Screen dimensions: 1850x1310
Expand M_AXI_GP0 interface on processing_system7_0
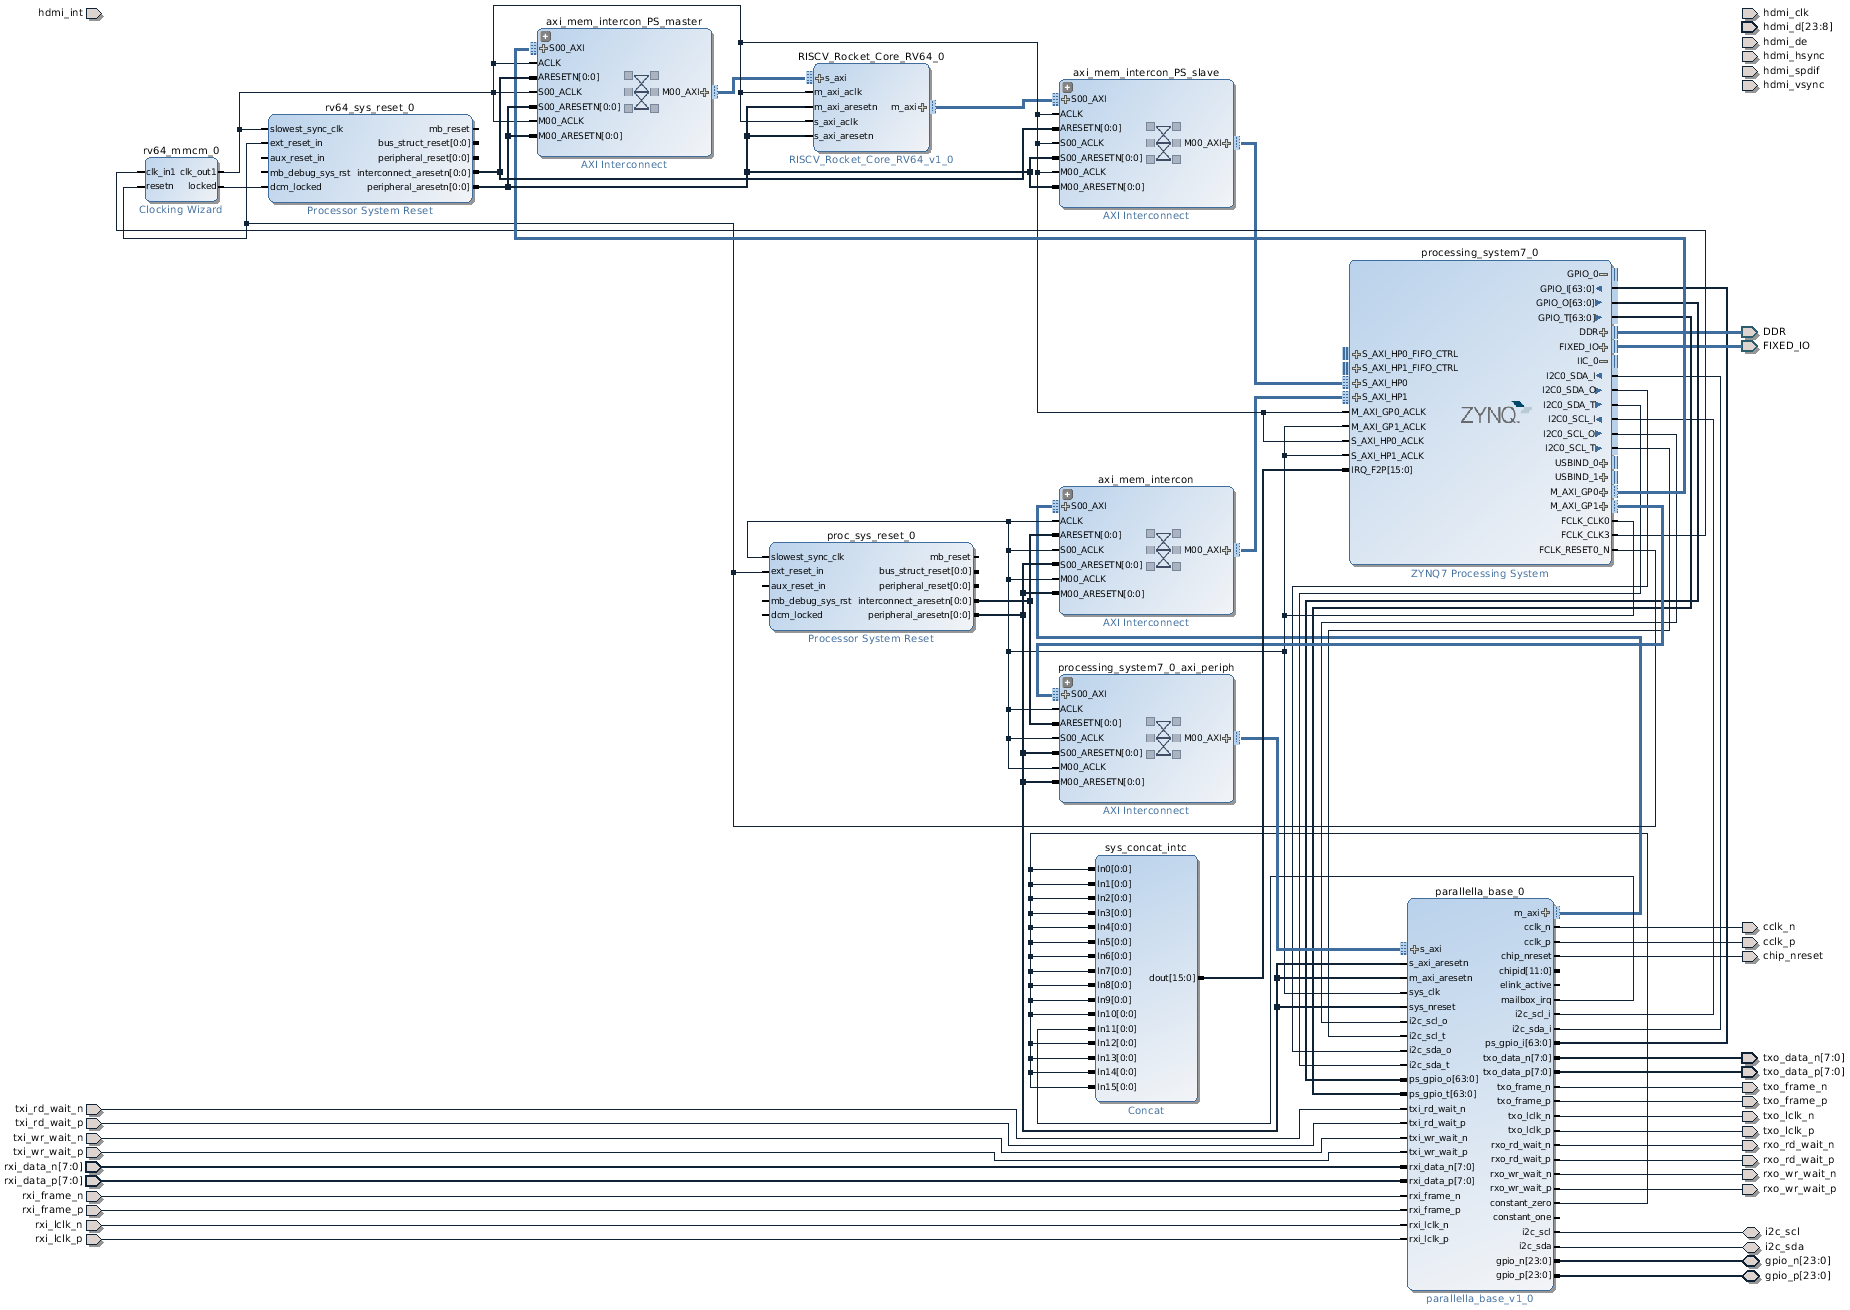click(1604, 492)
